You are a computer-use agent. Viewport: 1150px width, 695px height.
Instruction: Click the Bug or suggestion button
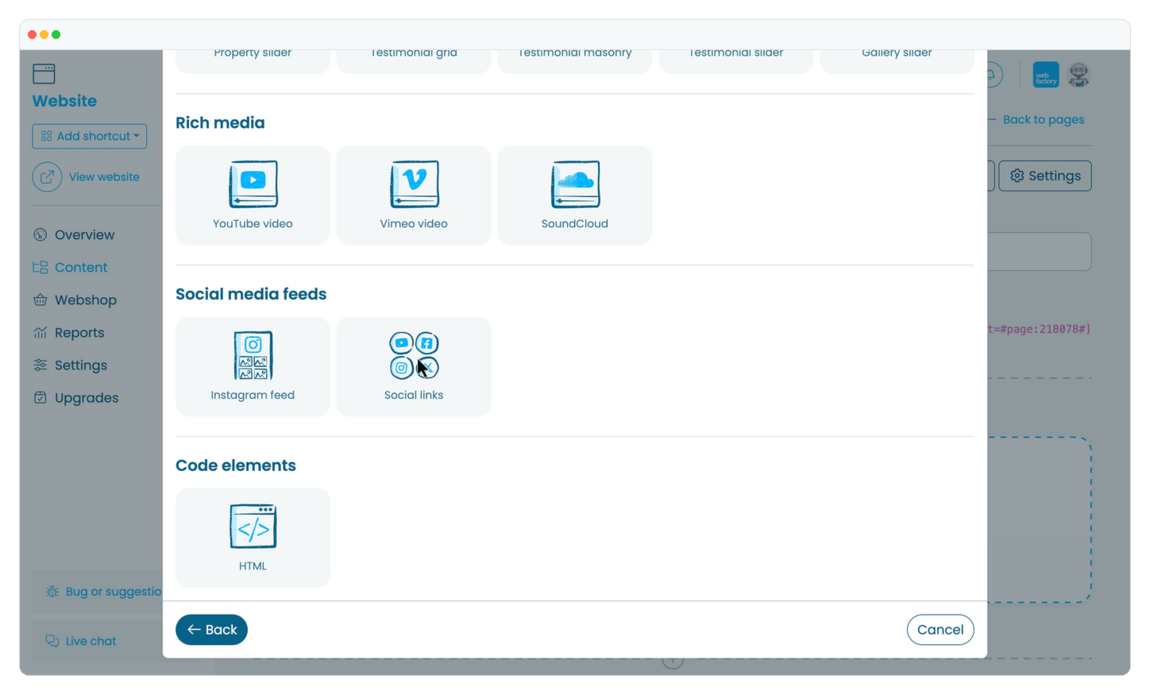tap(98, 592)
